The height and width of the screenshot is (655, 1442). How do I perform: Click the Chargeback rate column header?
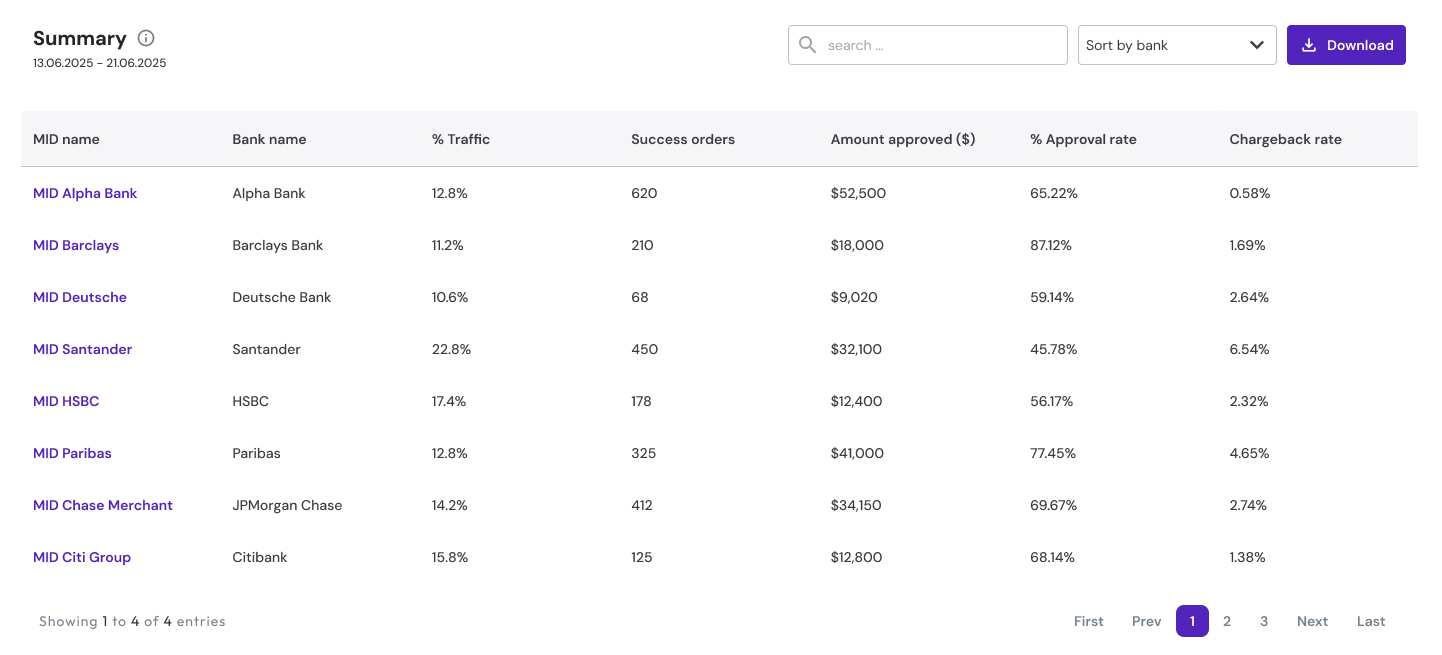1285,139
